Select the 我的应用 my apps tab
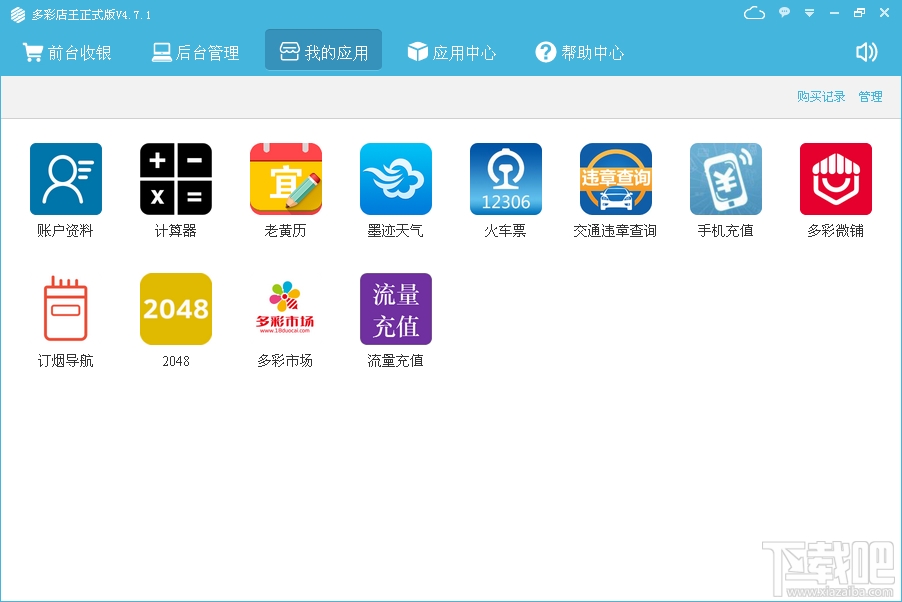The image size is (902, 602). pyautogui.click(x=323, y=50)
